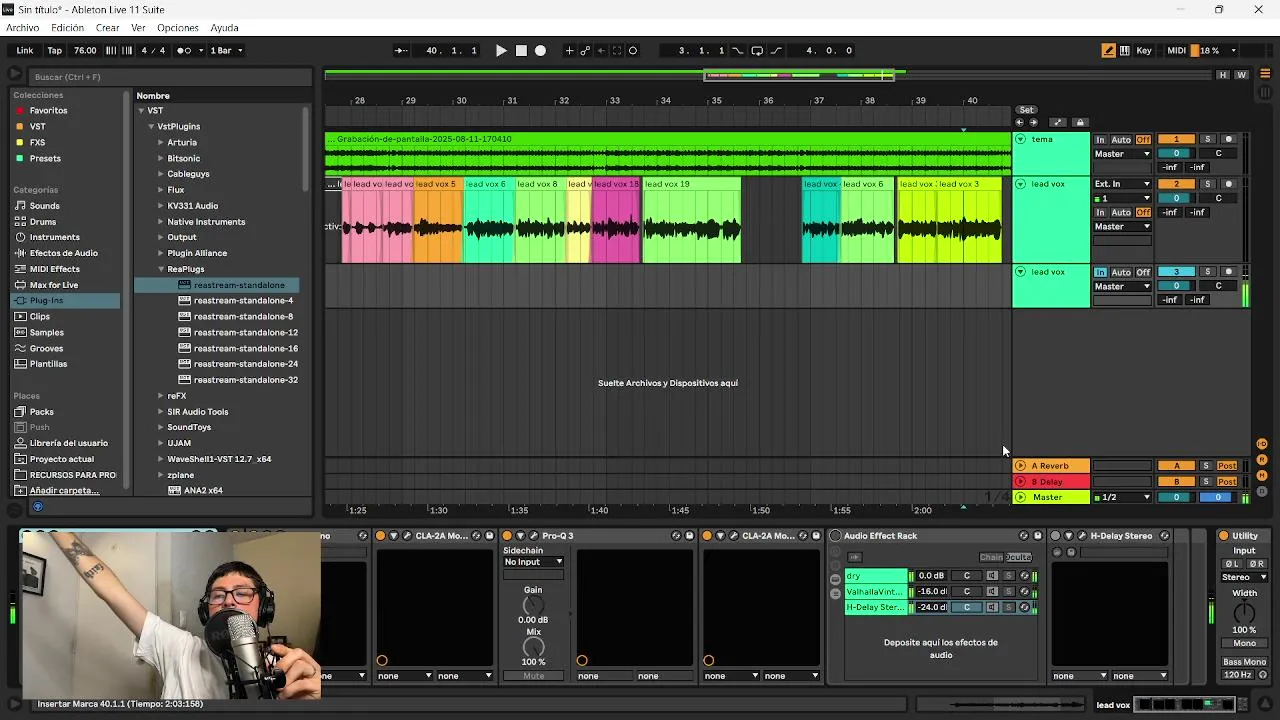Screen dimensions: 1280x720
Task: Select the lead vox 19 clip
Action: click(691, 184)
